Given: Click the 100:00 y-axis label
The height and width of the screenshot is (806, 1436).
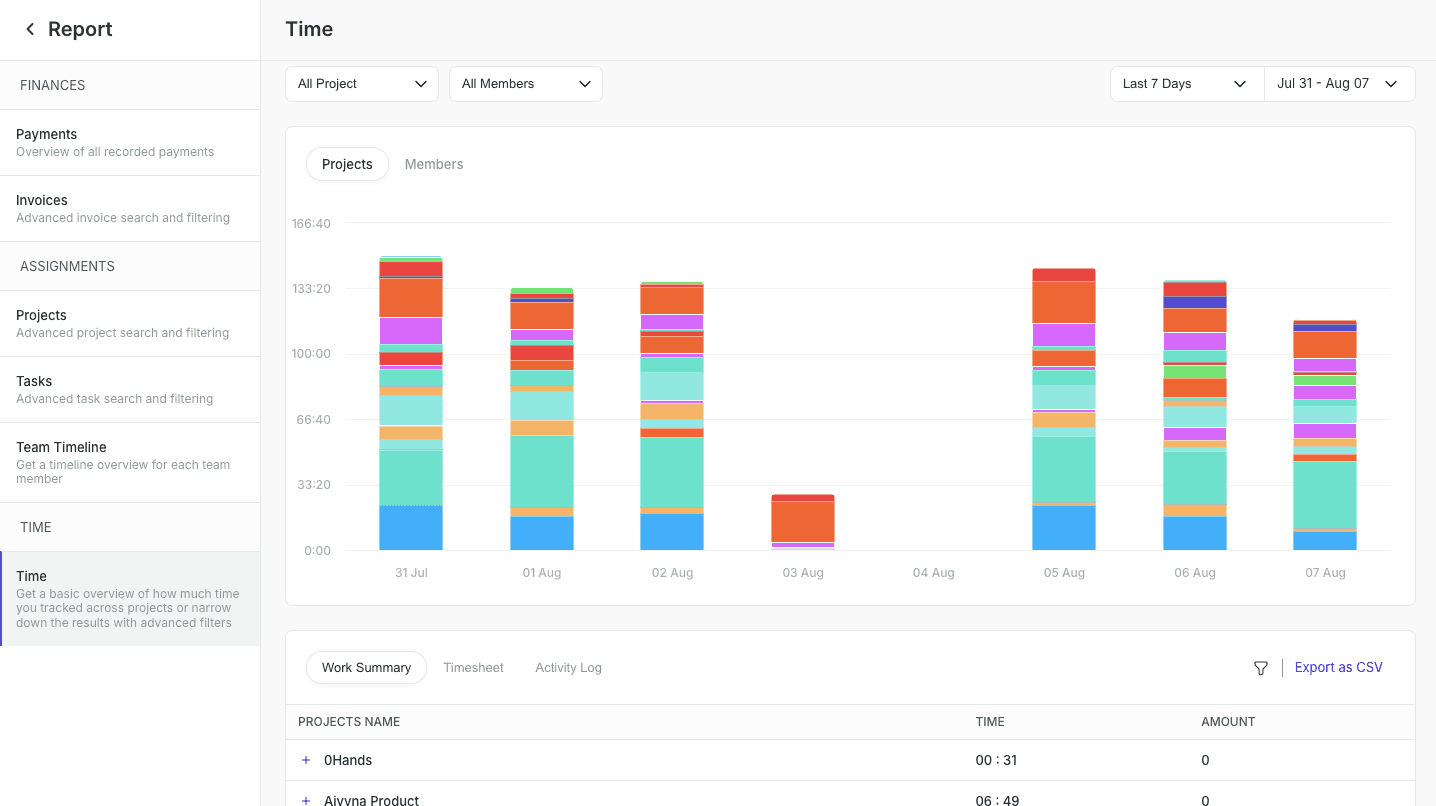Looking at the screenshot, I should tap(311, 354).
